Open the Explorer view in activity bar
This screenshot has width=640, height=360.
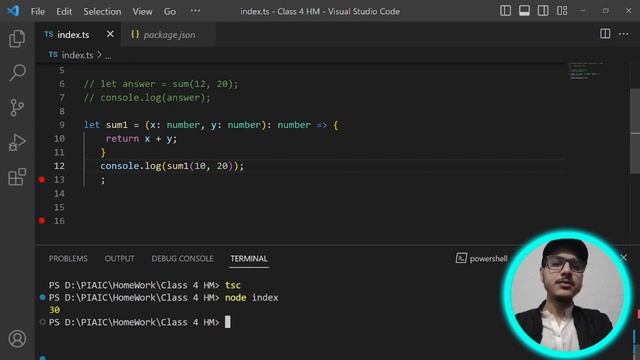(x=17, y=39)
